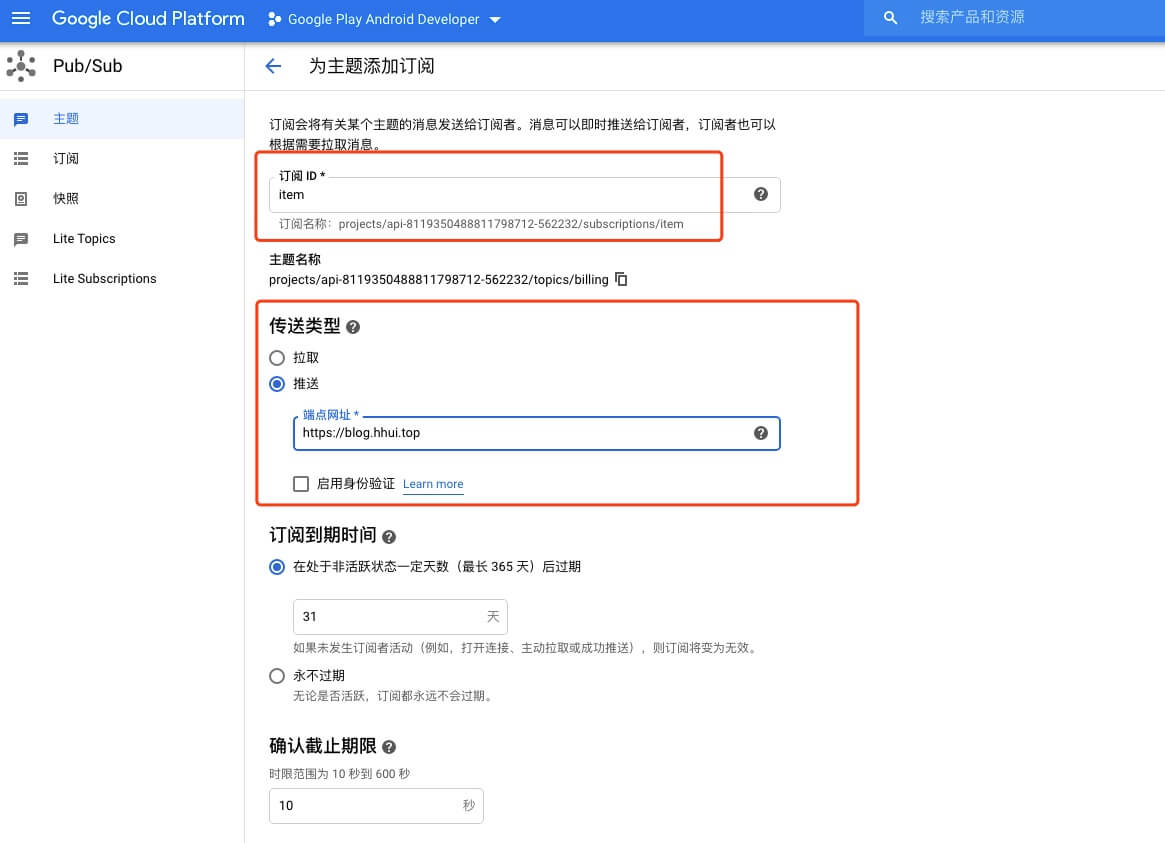Click the expiration days field showing 31
The width and height of the screenshot is (1165, 843).
click(x=400, y=616)
